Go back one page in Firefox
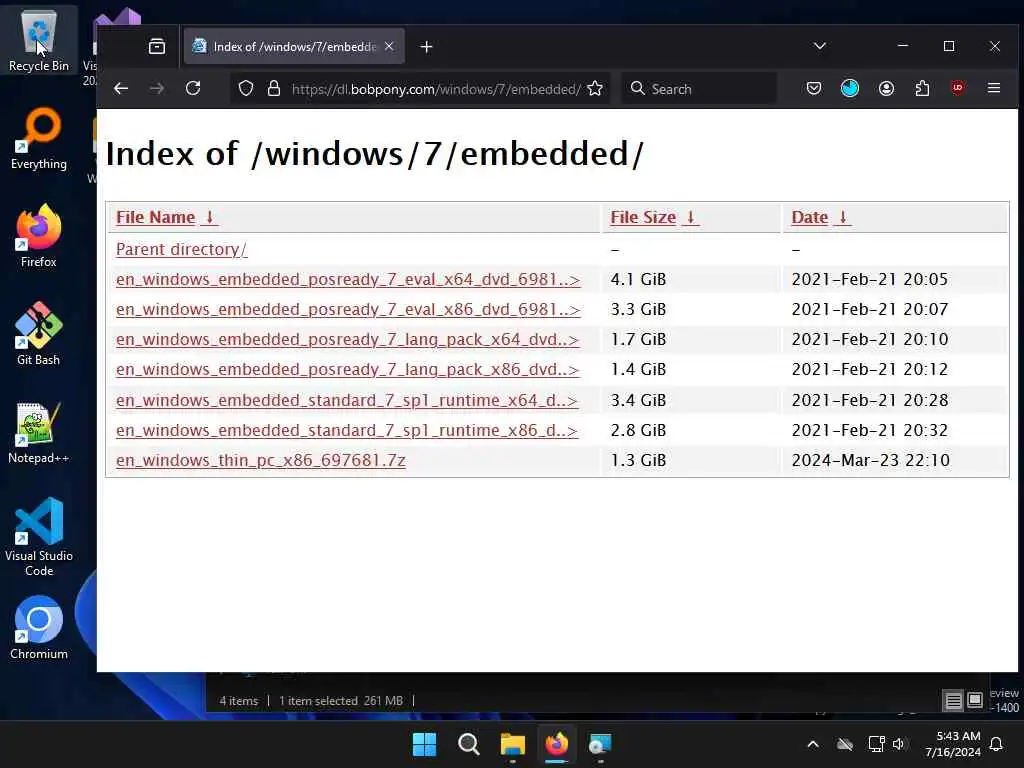Image resolution: width=1024 pixels, height=768 pixels. tap(121, 88)
